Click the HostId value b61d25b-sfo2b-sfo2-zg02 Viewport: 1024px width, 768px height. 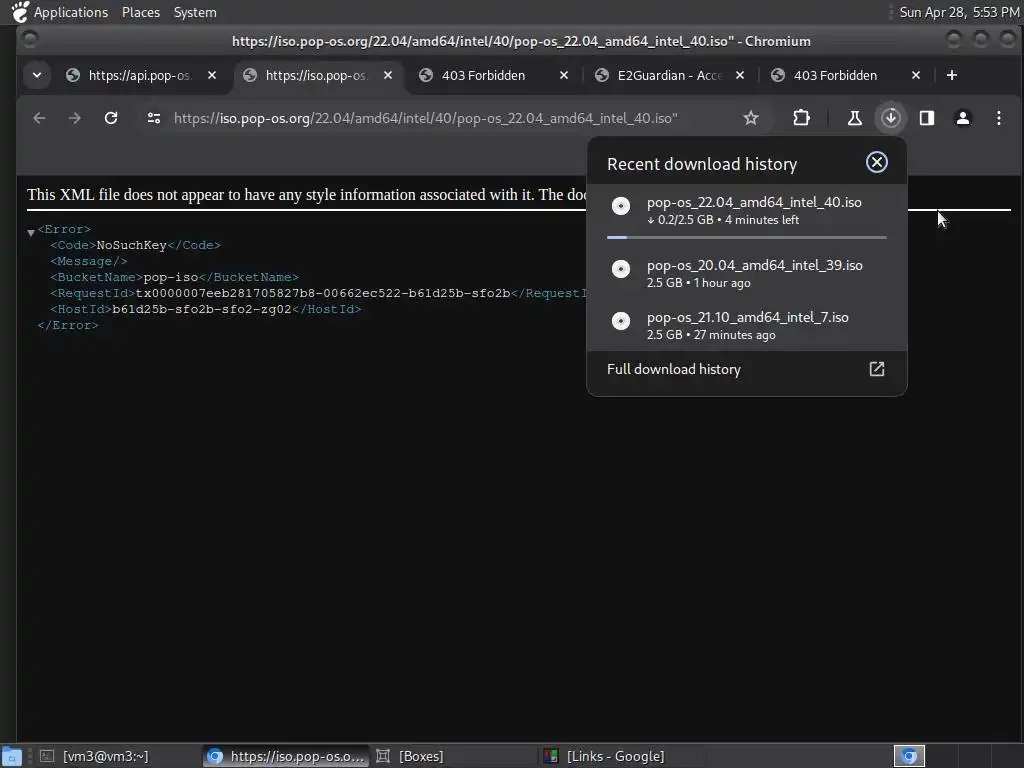point(202,309)
